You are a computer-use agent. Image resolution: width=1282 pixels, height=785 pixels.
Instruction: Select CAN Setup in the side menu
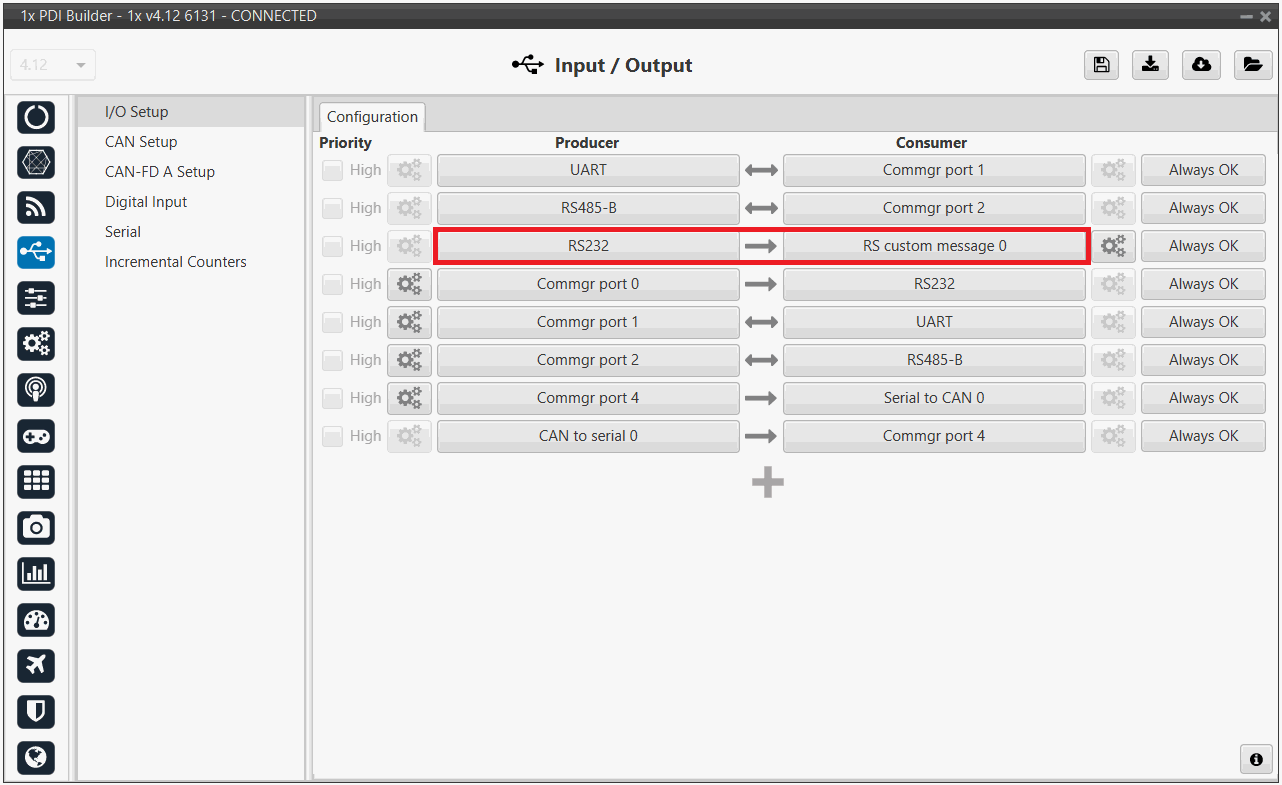click(141, 142)
